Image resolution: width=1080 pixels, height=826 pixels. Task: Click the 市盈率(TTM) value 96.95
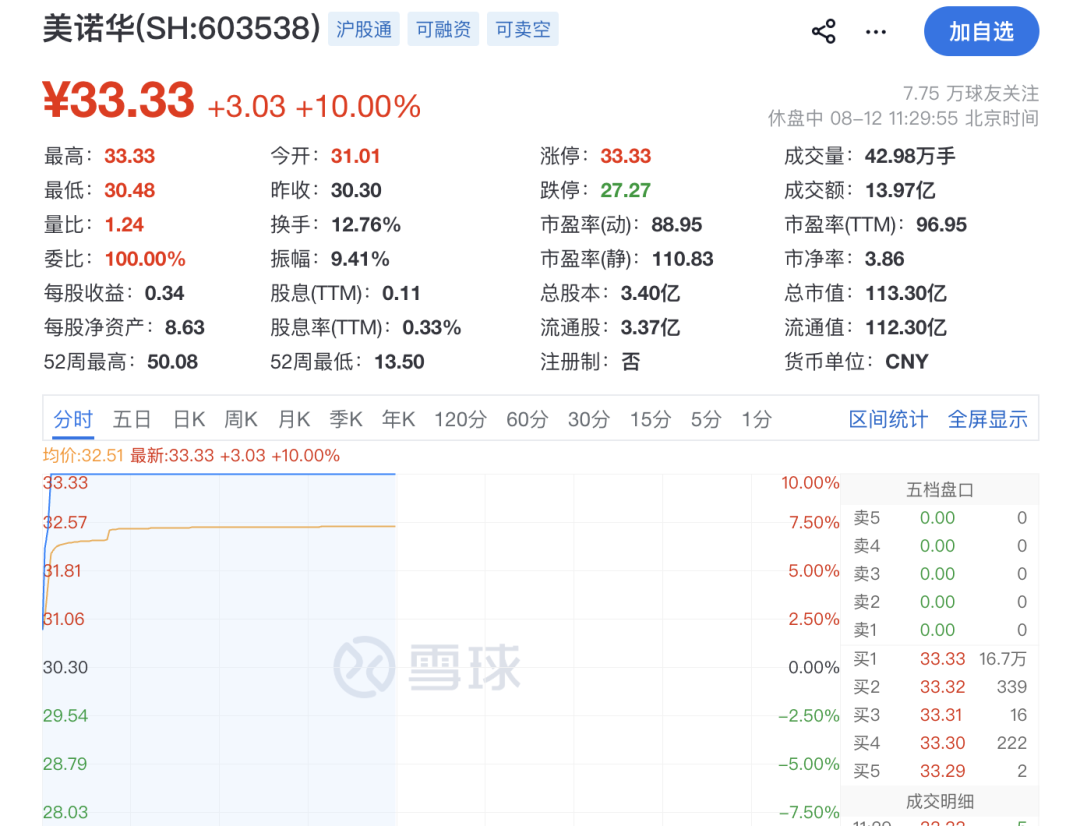[941, 225]
